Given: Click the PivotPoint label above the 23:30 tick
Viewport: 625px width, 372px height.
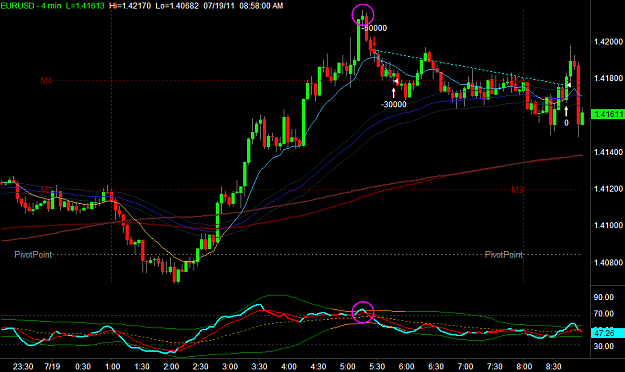Looking at the screenshot, I should tap(33, 254).
